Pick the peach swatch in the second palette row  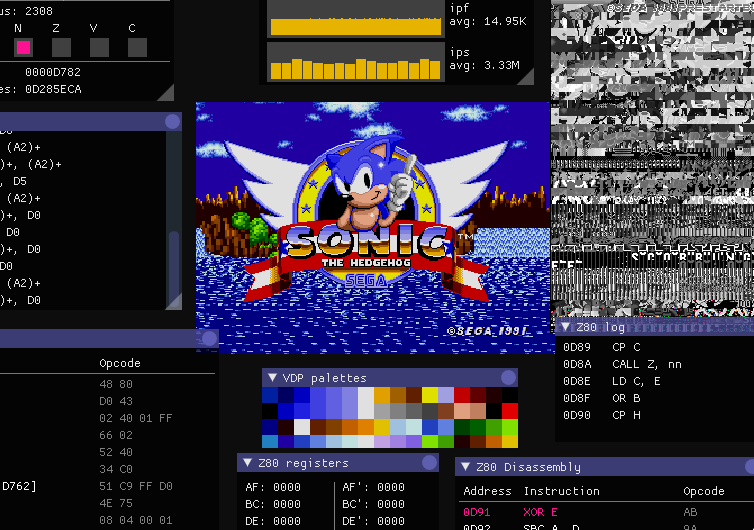pyautogui.click(x=462, y=411)
